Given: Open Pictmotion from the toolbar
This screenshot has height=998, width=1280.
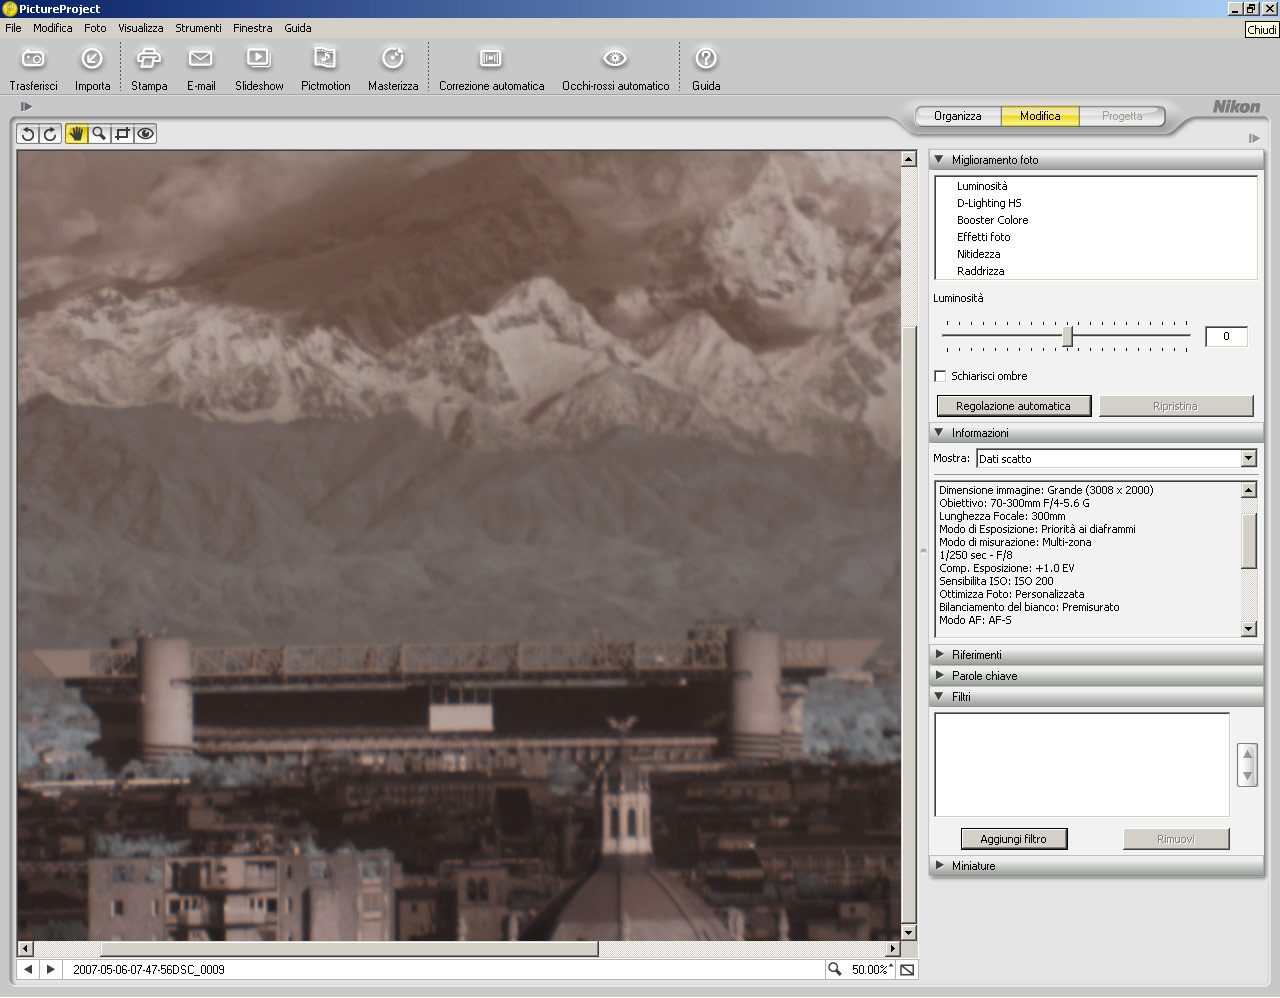Looking at the screenshot, I should pos(325,59).
